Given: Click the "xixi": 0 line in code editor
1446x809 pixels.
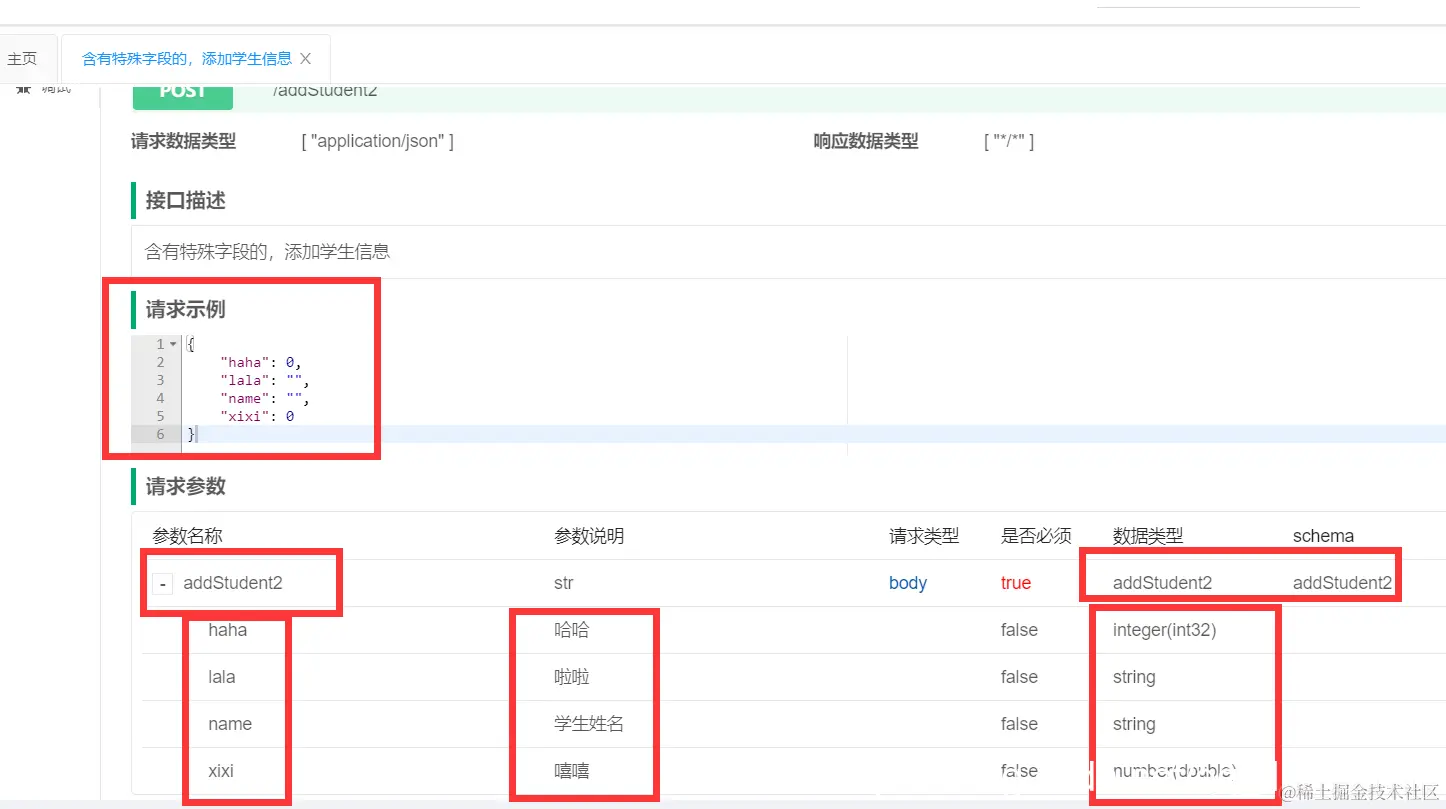Looking at the screenshot, I should pyautogui.click(x=257, y=416).
